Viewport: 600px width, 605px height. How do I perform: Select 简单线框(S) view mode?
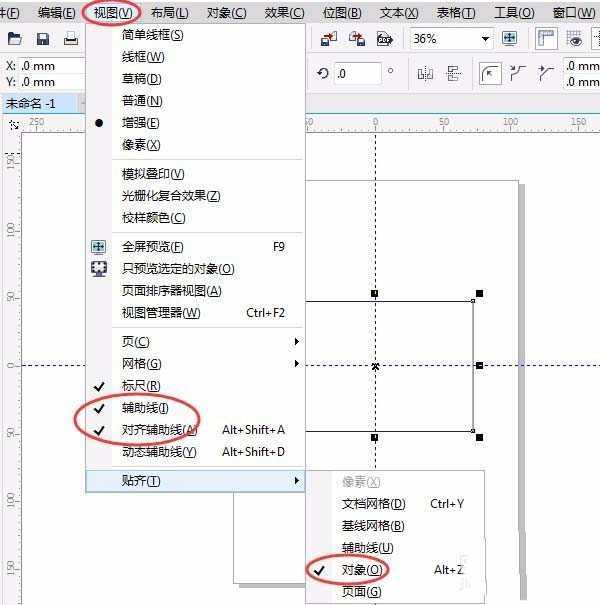(196, 35)
